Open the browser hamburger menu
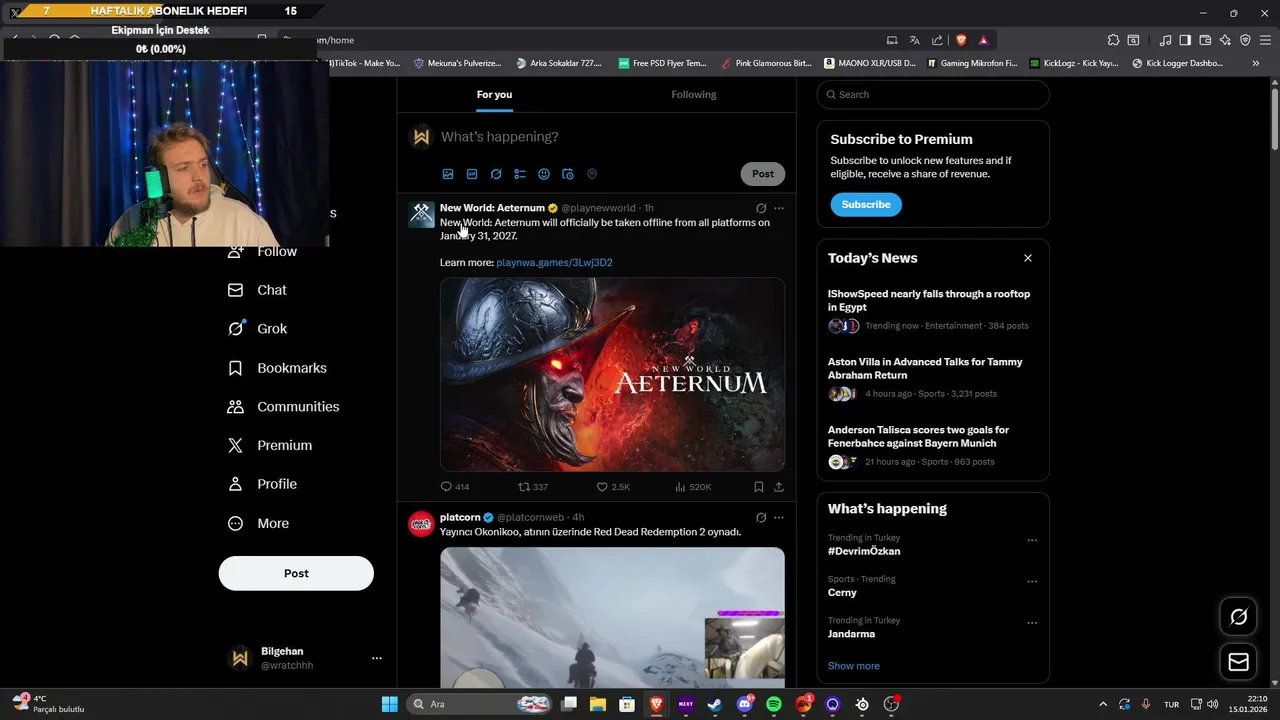 [1265, 40]
